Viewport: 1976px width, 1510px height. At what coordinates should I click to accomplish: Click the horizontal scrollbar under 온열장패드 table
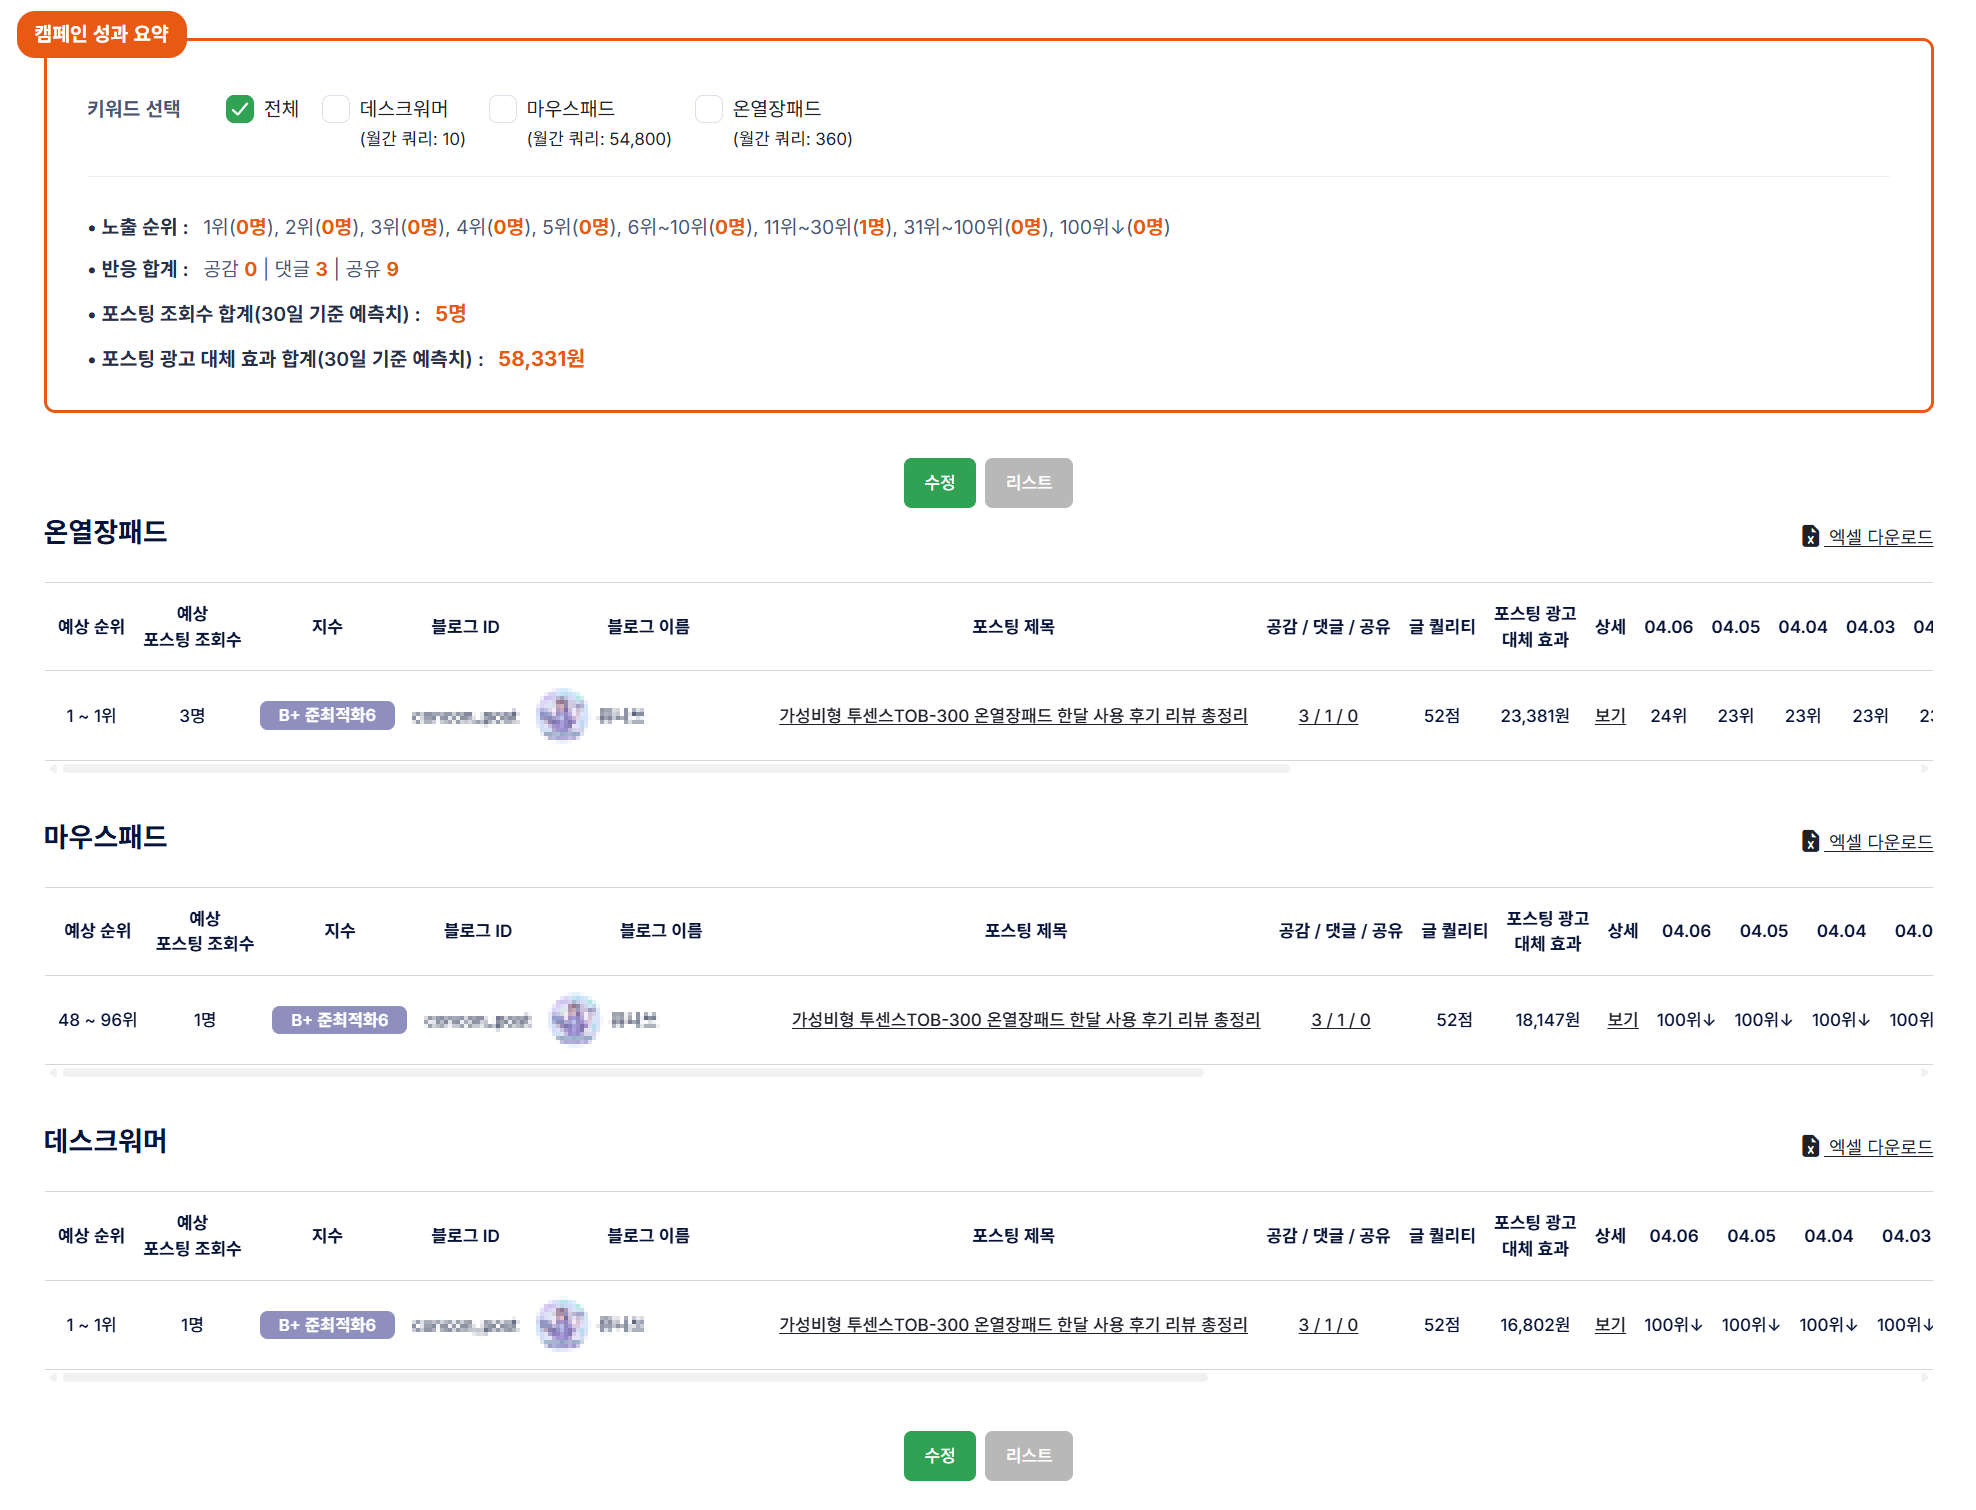pos(676,769)
